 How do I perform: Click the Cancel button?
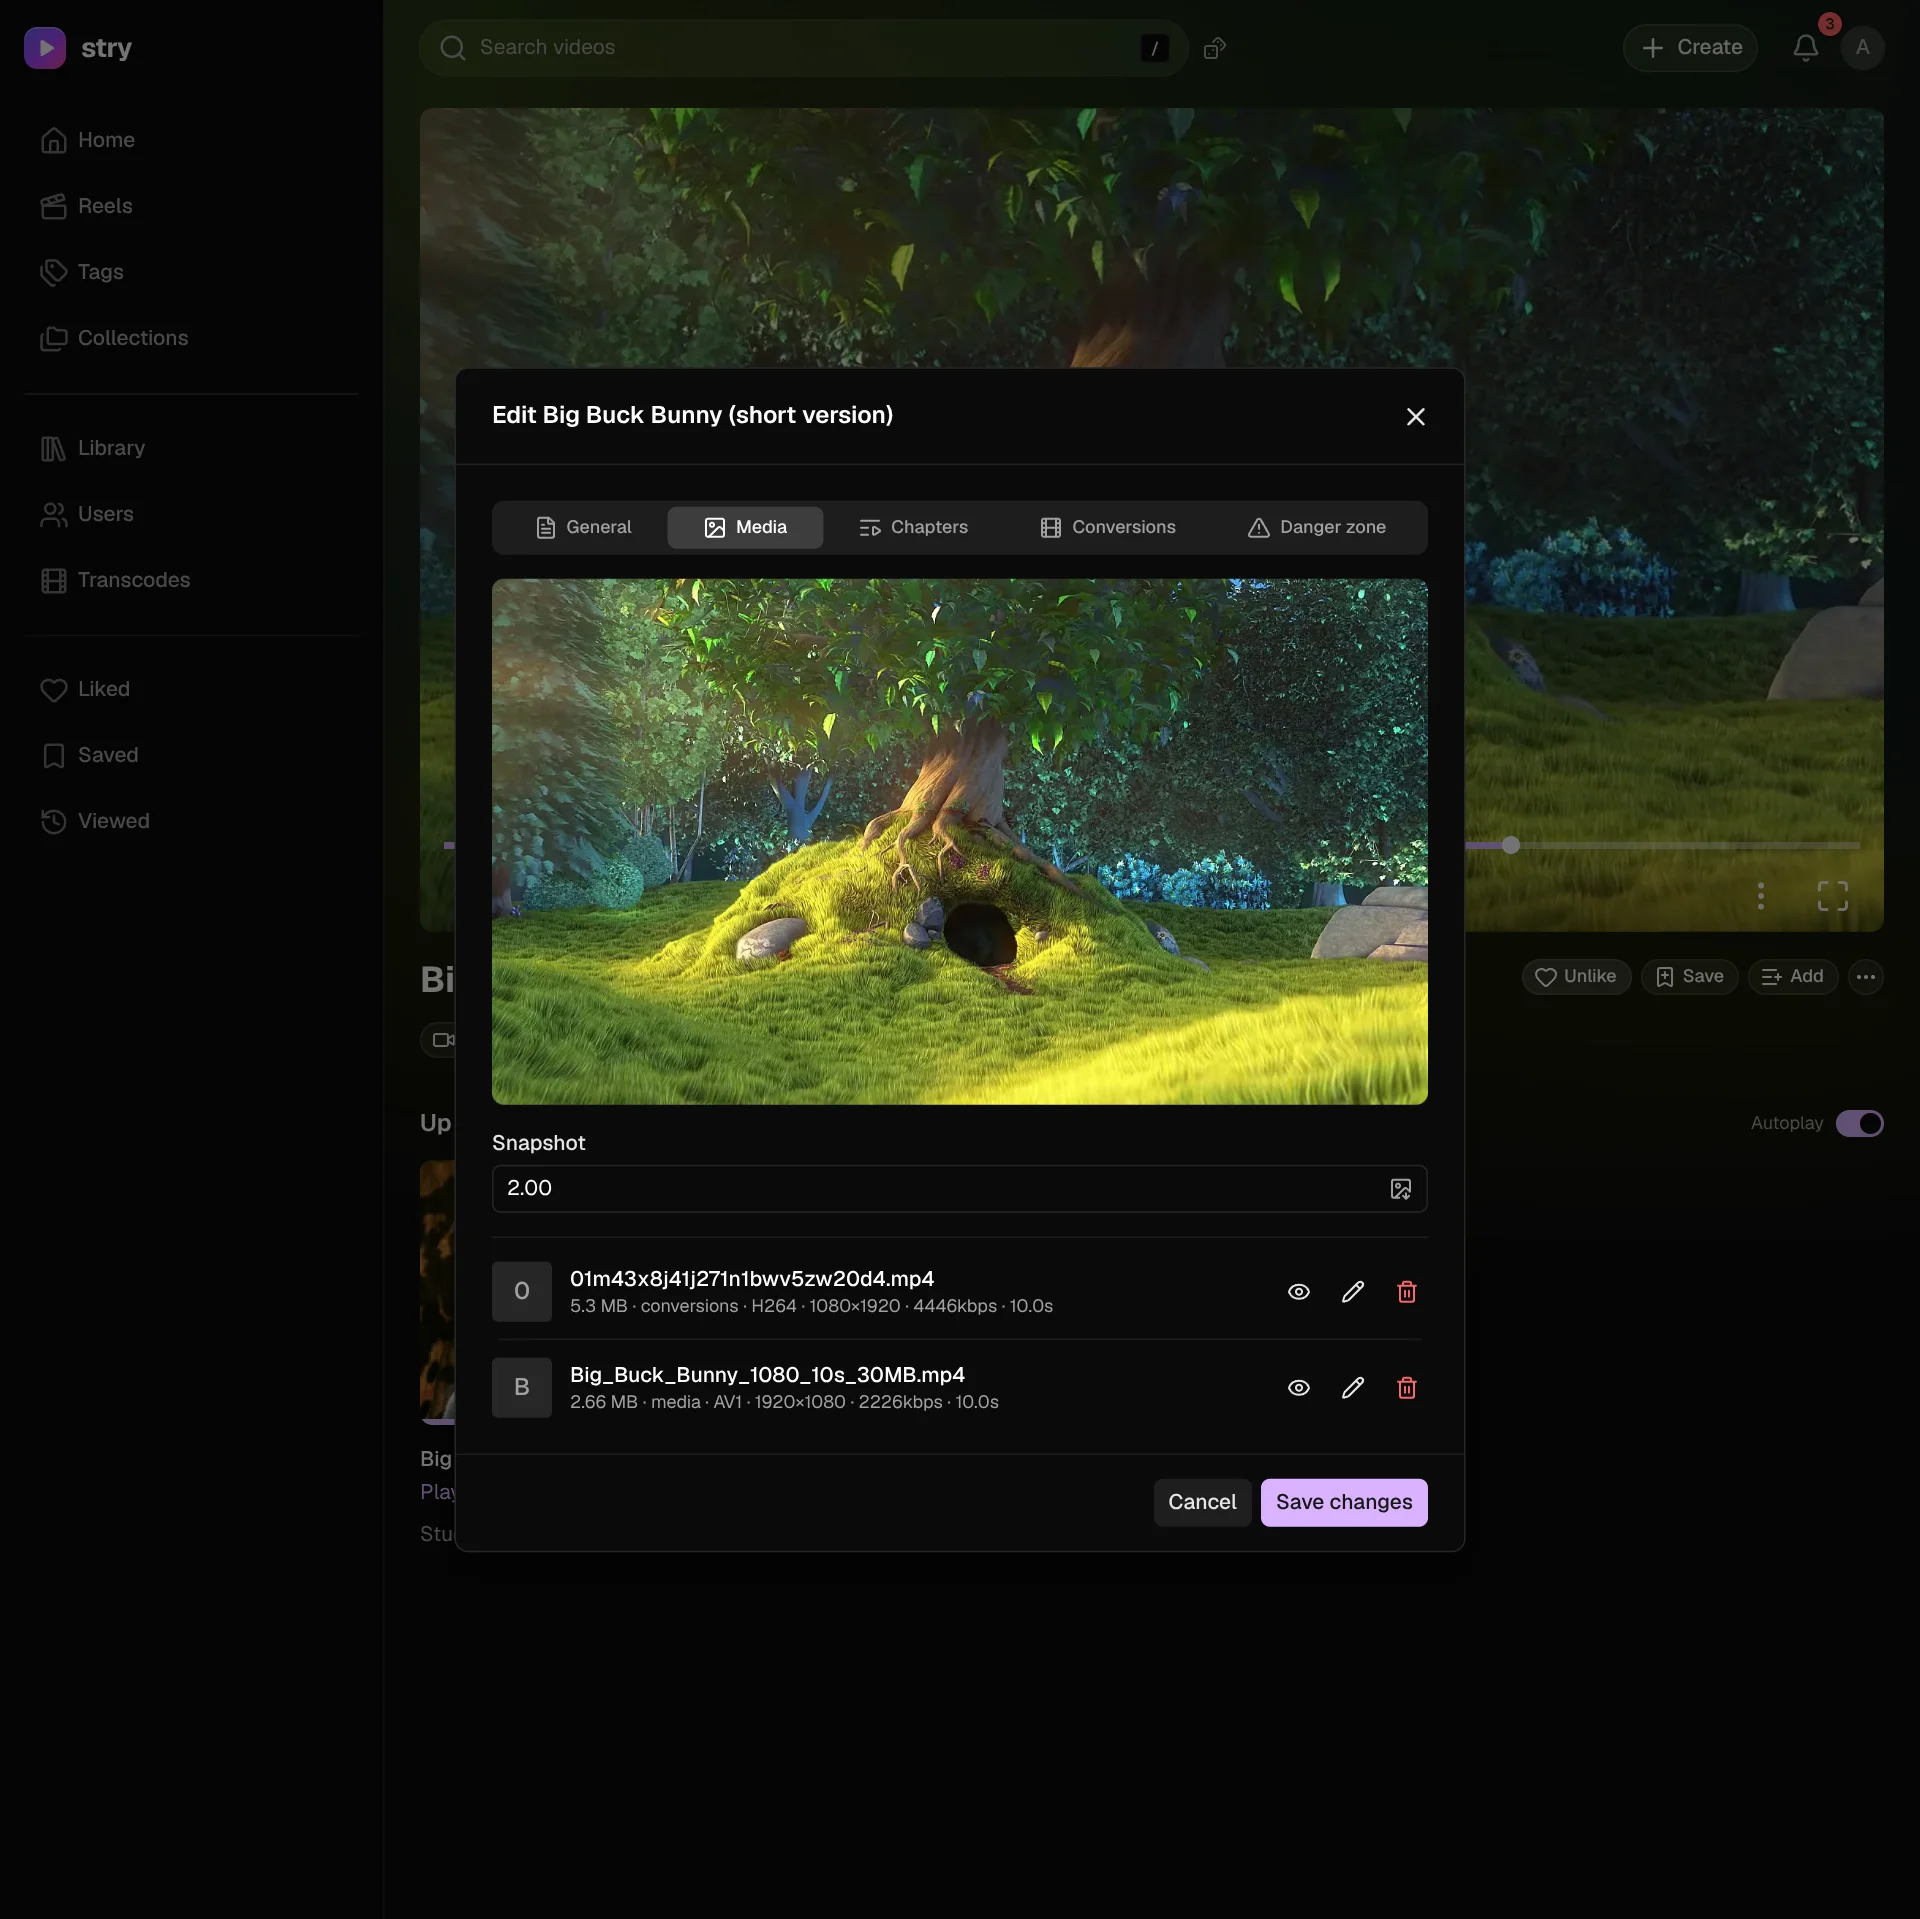1202,1502
